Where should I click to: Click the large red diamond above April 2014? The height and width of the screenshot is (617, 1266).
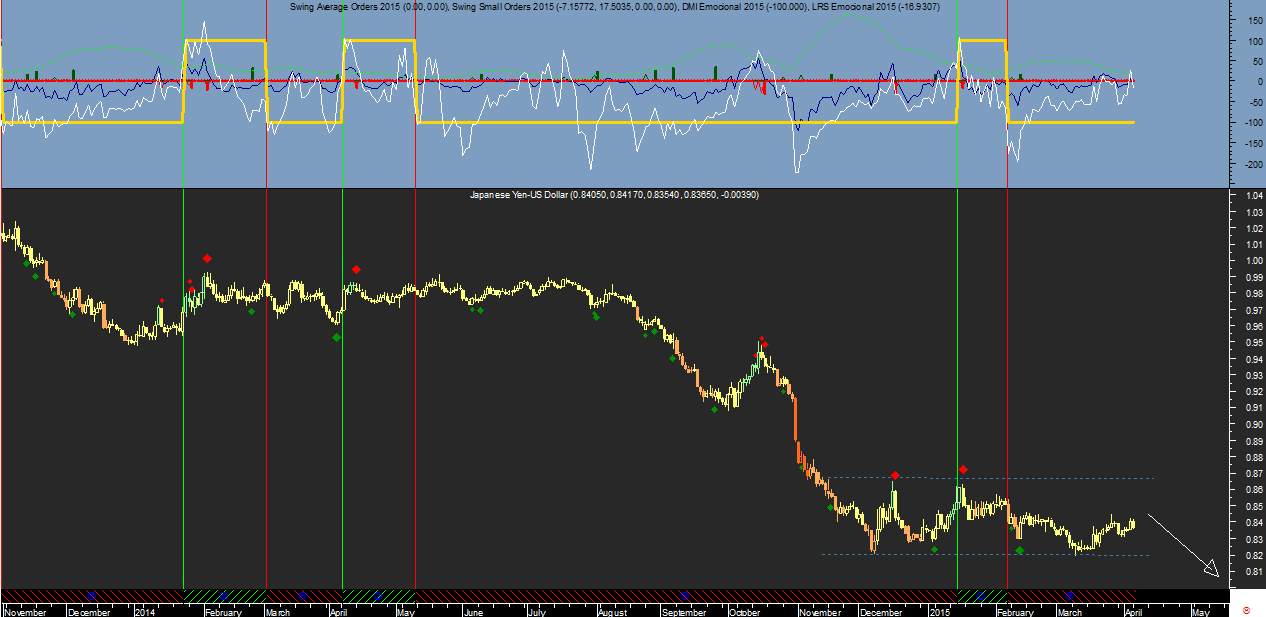pos(356,270)
